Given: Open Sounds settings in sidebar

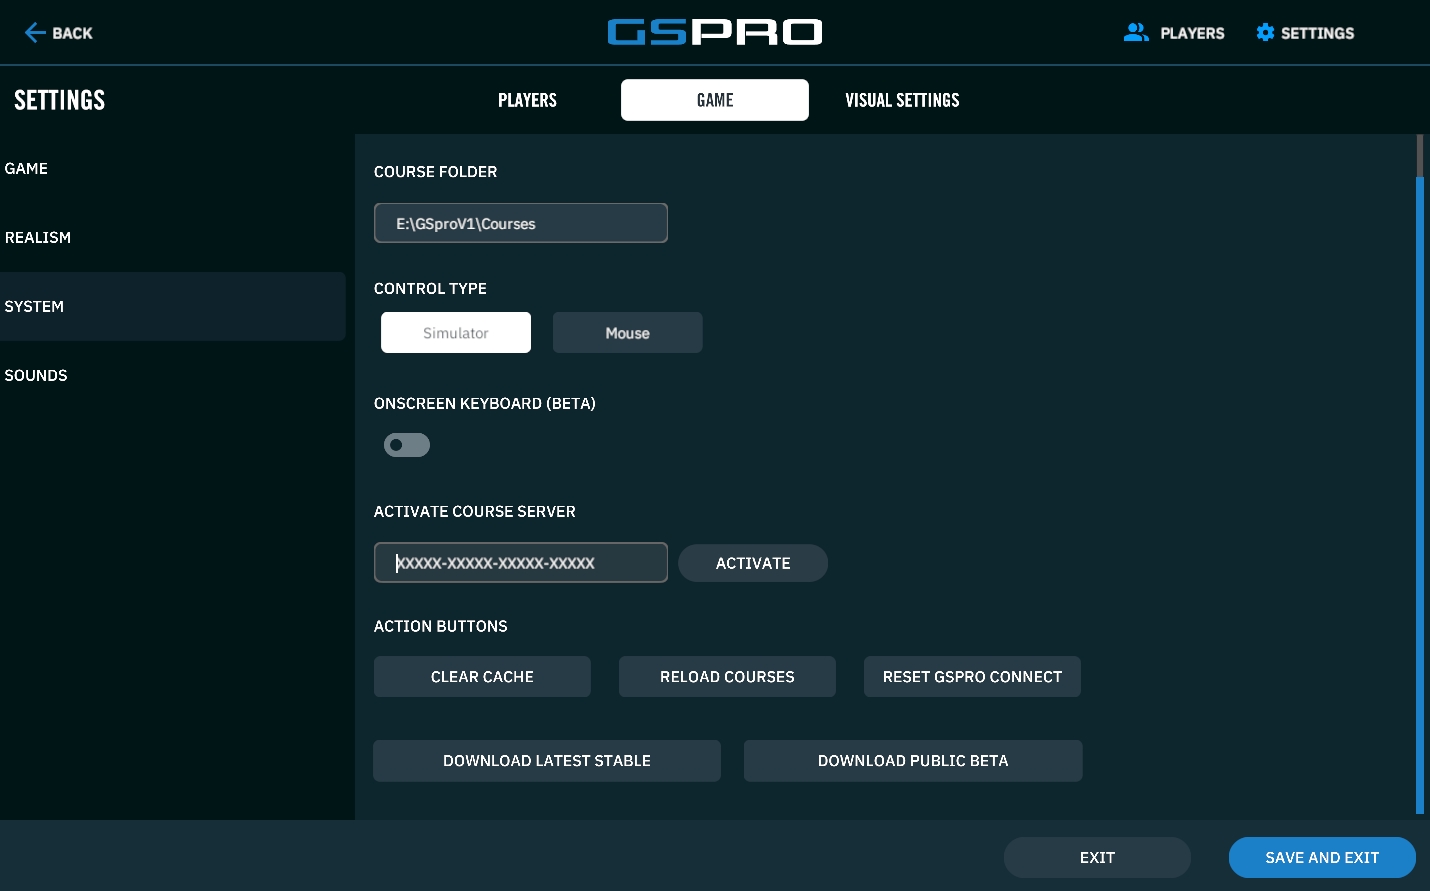Looking at the screenshot, I should (36, 376).
